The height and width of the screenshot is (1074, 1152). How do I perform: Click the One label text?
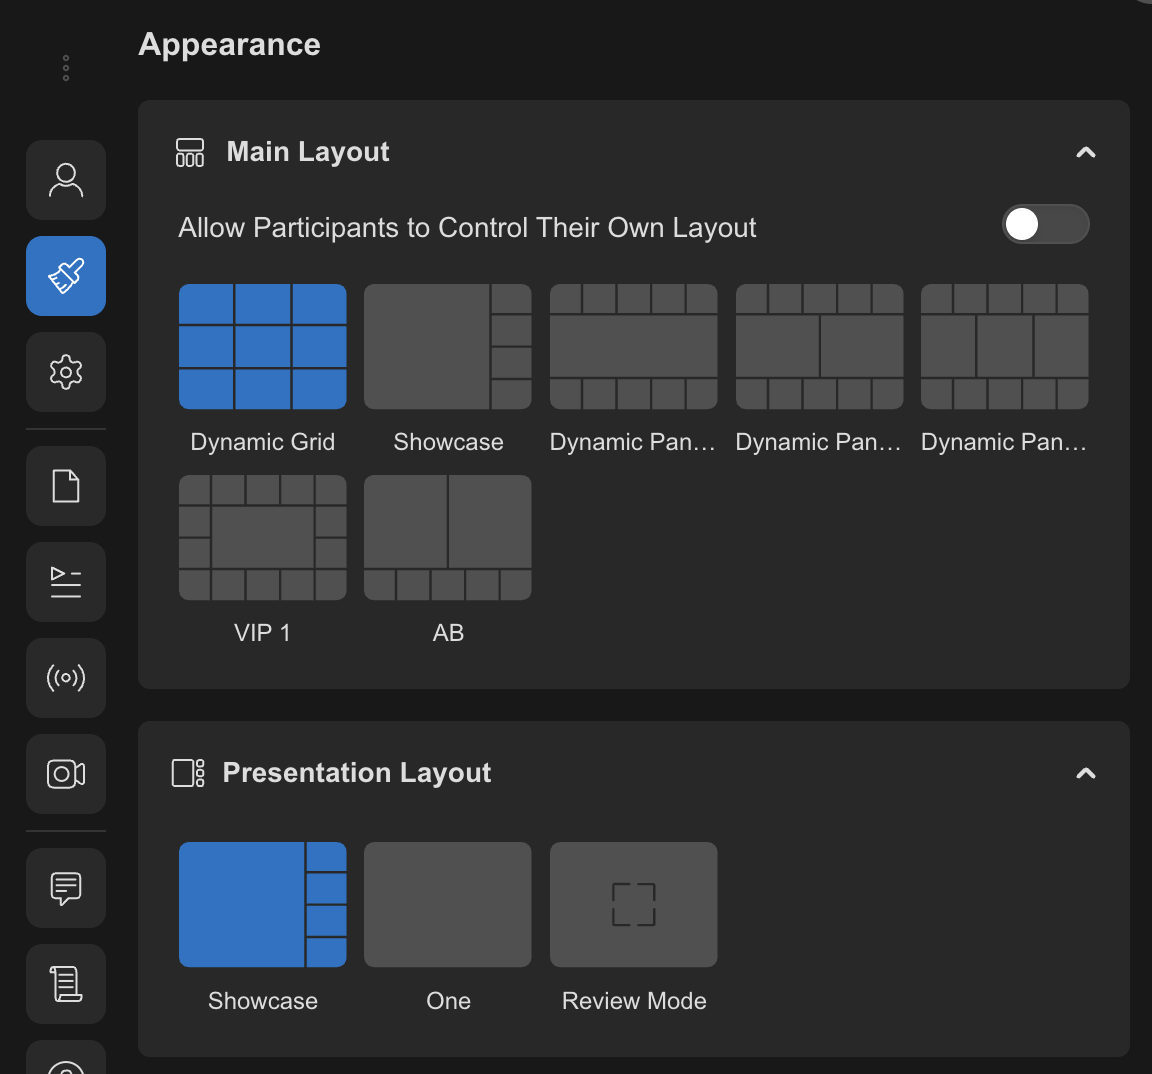(448, 1001)
